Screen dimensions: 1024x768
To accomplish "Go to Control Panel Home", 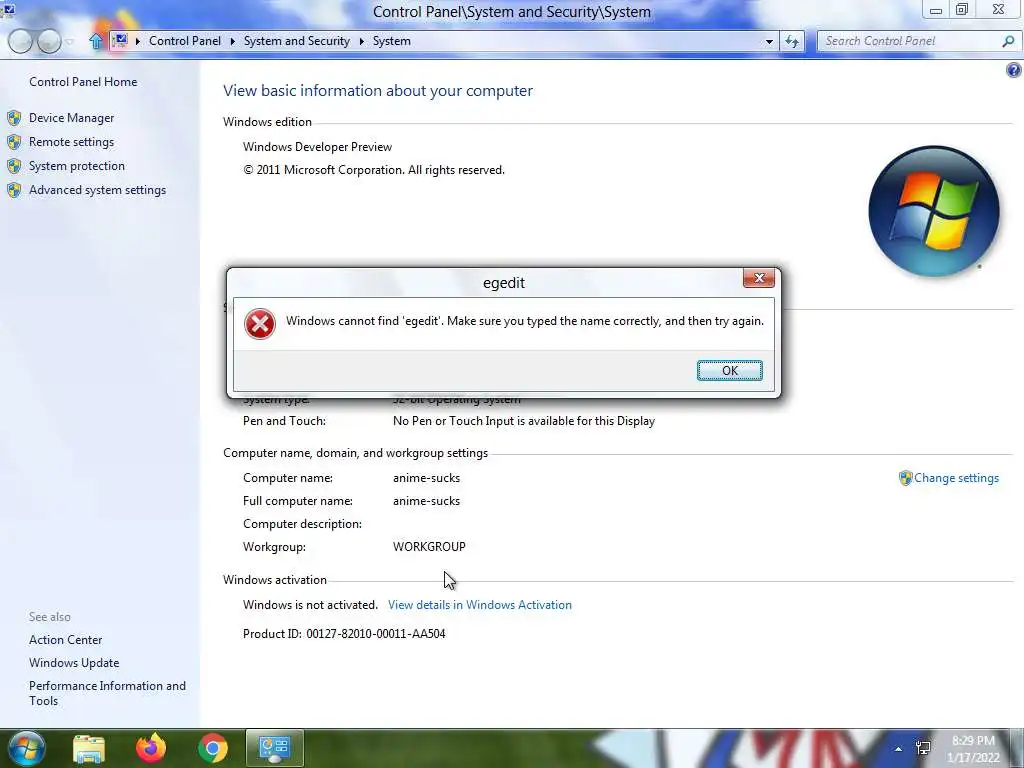I will [x=83, y=82].
